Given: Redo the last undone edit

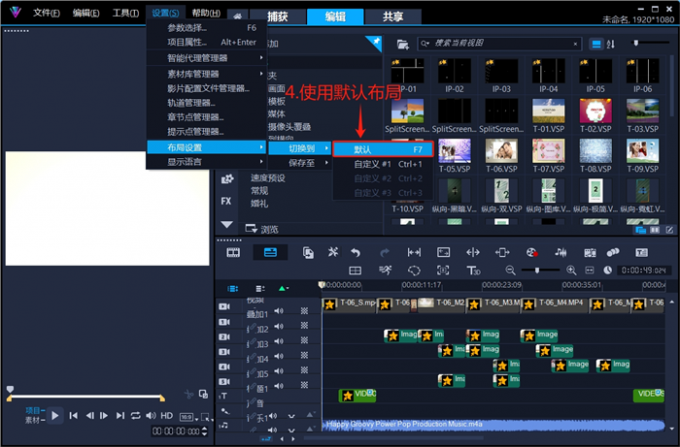Looking at the screenshot, I should (385, 252).
